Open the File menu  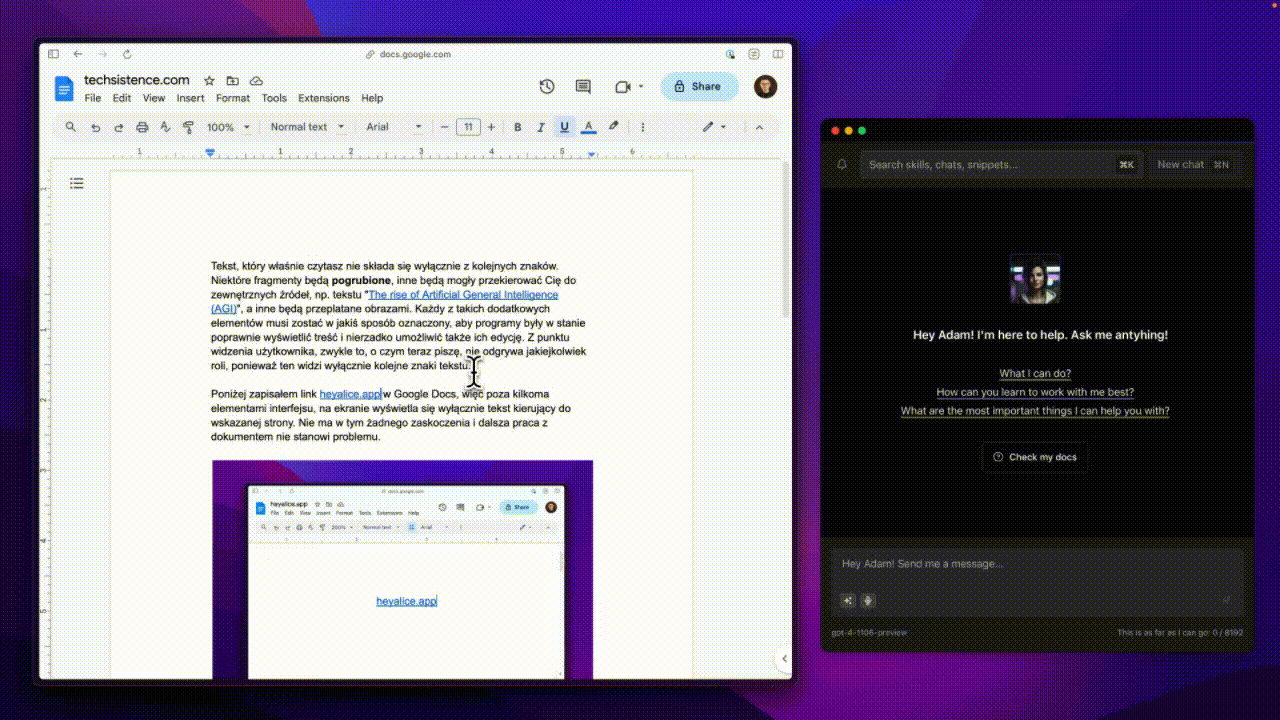coord(93,98)
